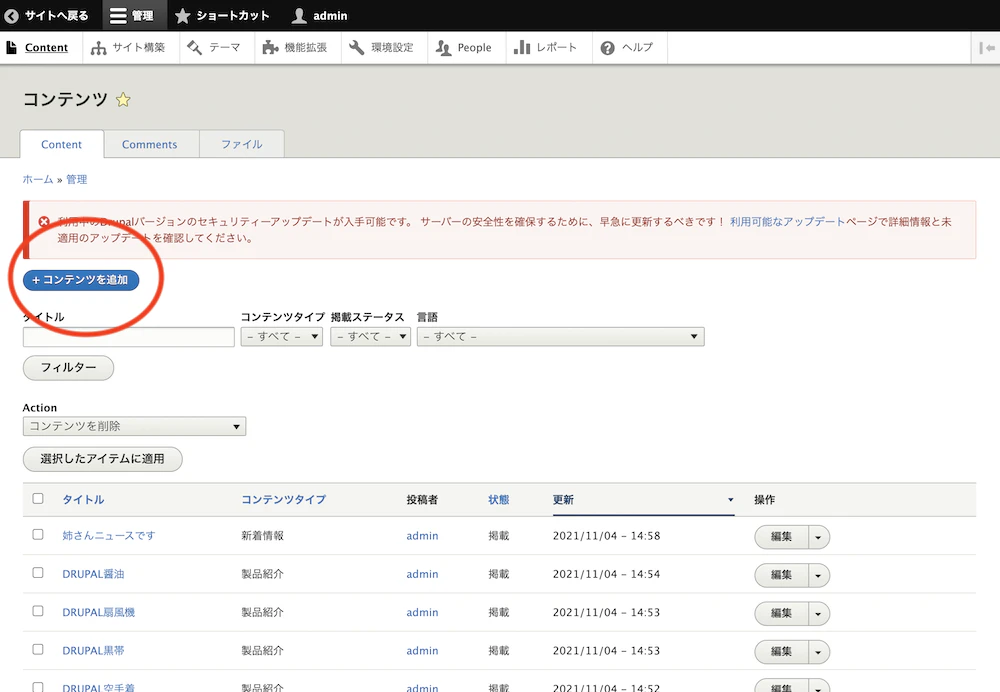Click the star icon beside ショートカット
Image resolution: width=1000 pixels, height=692 pixels.
coord(182,16)
